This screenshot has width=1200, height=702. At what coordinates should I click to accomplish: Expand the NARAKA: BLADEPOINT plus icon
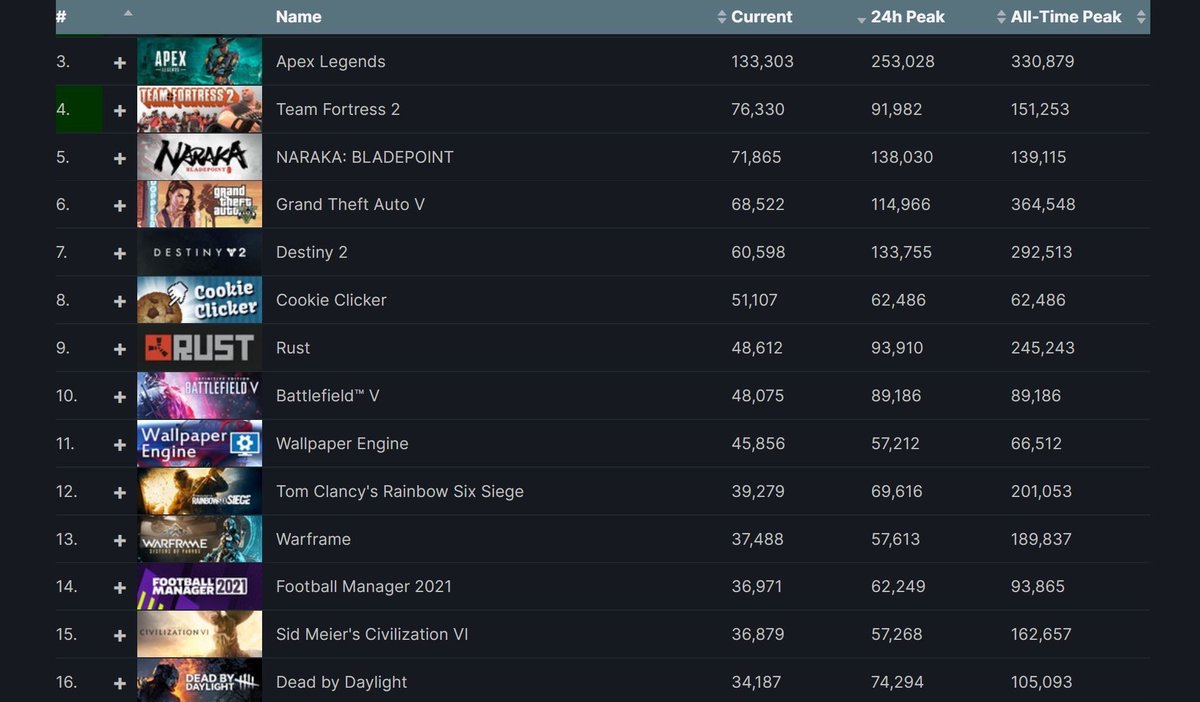120,158
